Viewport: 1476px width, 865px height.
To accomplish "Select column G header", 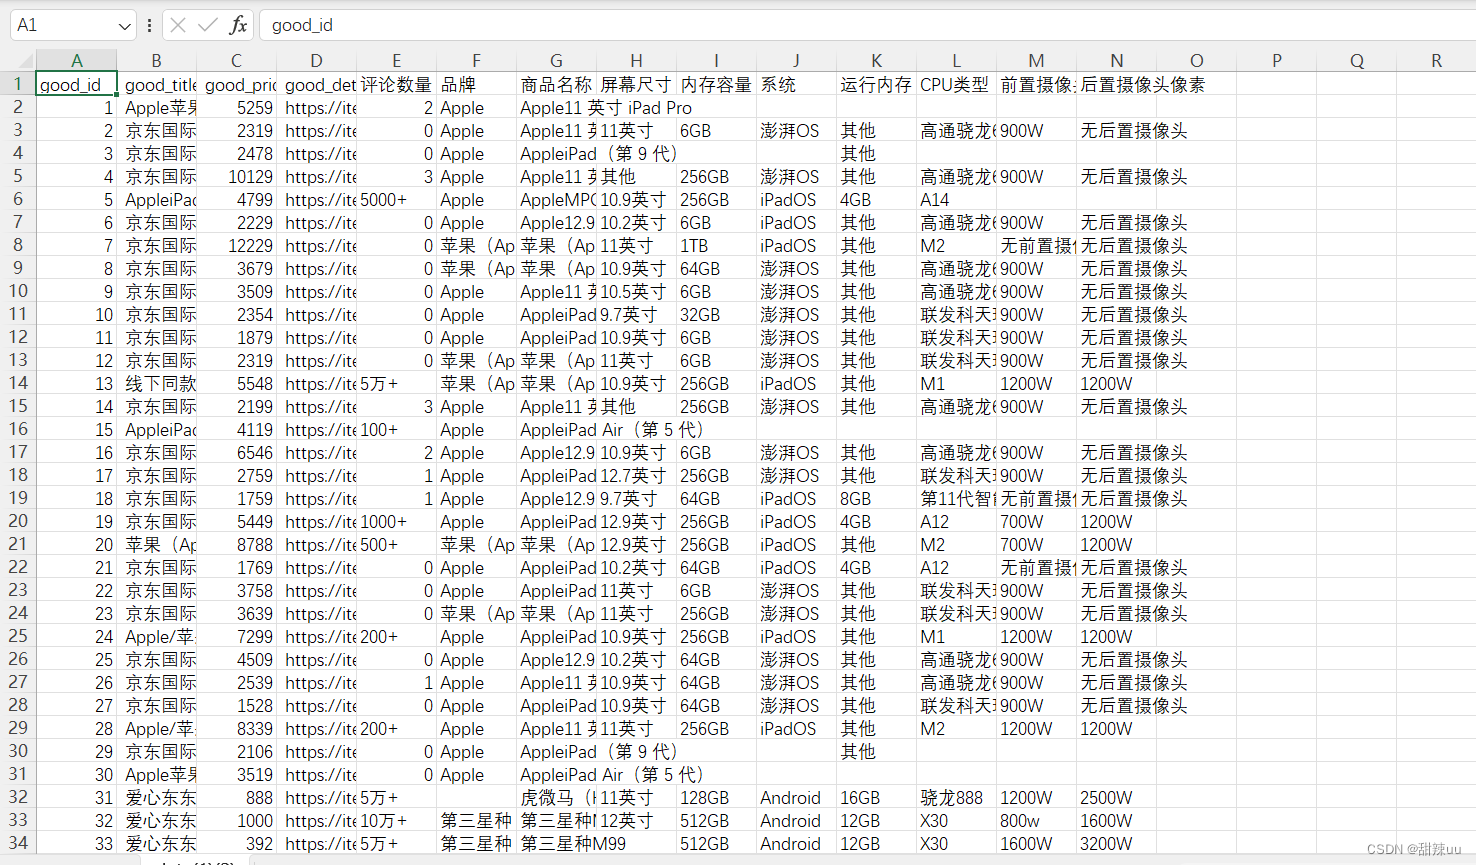I will click(x=557, y=61).
